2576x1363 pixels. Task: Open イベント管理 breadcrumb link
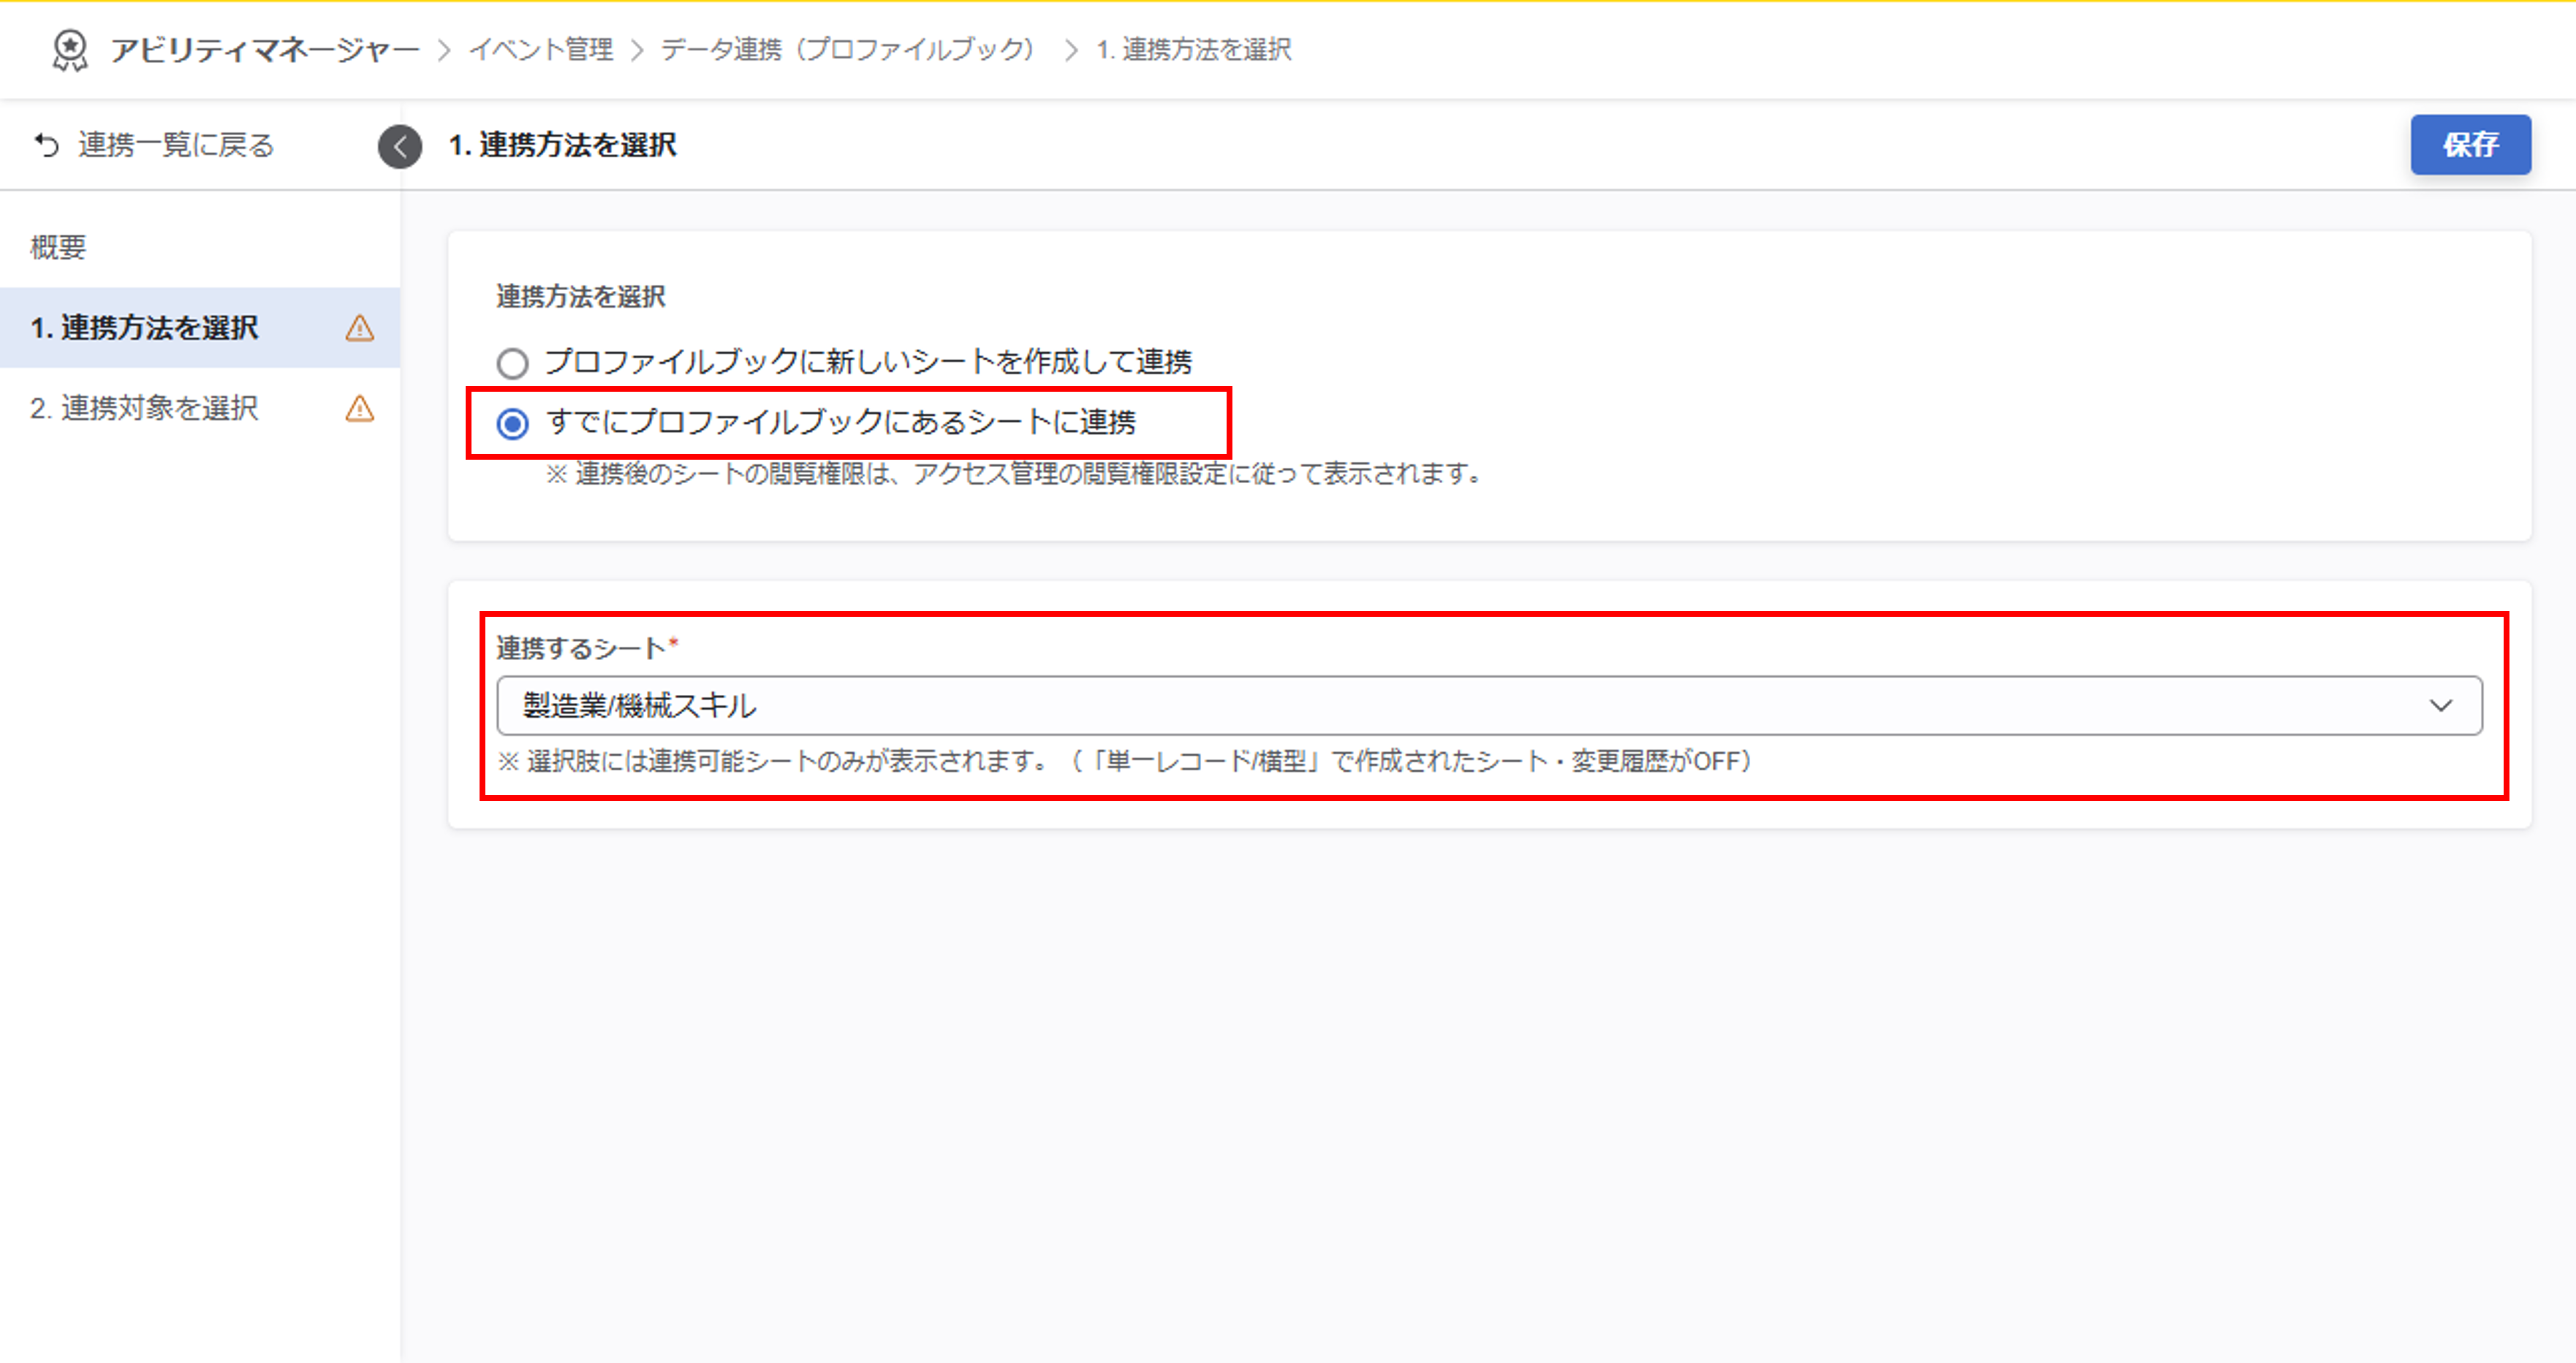[541, 50]
